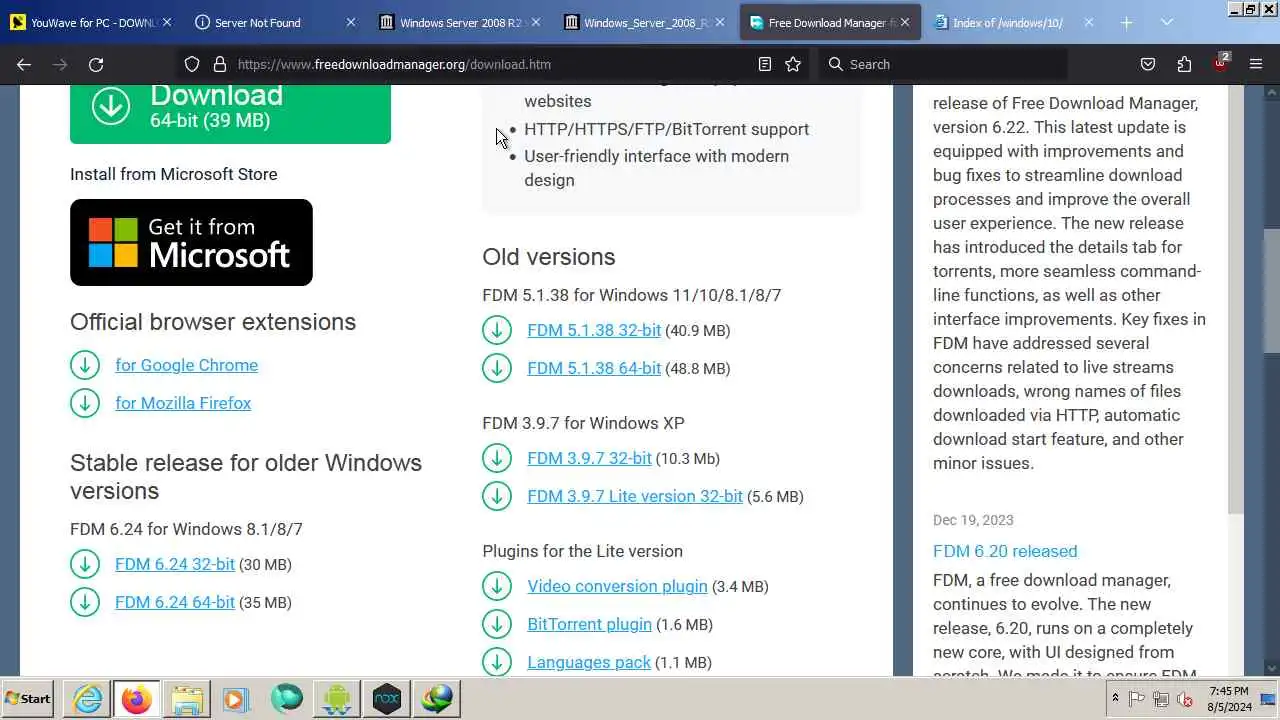Viewport: 1280px width, 720px height.
Task: Open the green Android taskbar icon
Action: 337,699
